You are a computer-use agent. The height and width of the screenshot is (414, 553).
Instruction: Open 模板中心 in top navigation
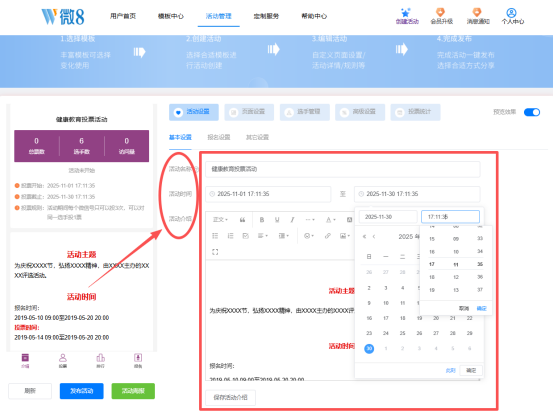(x=171, y=16)
